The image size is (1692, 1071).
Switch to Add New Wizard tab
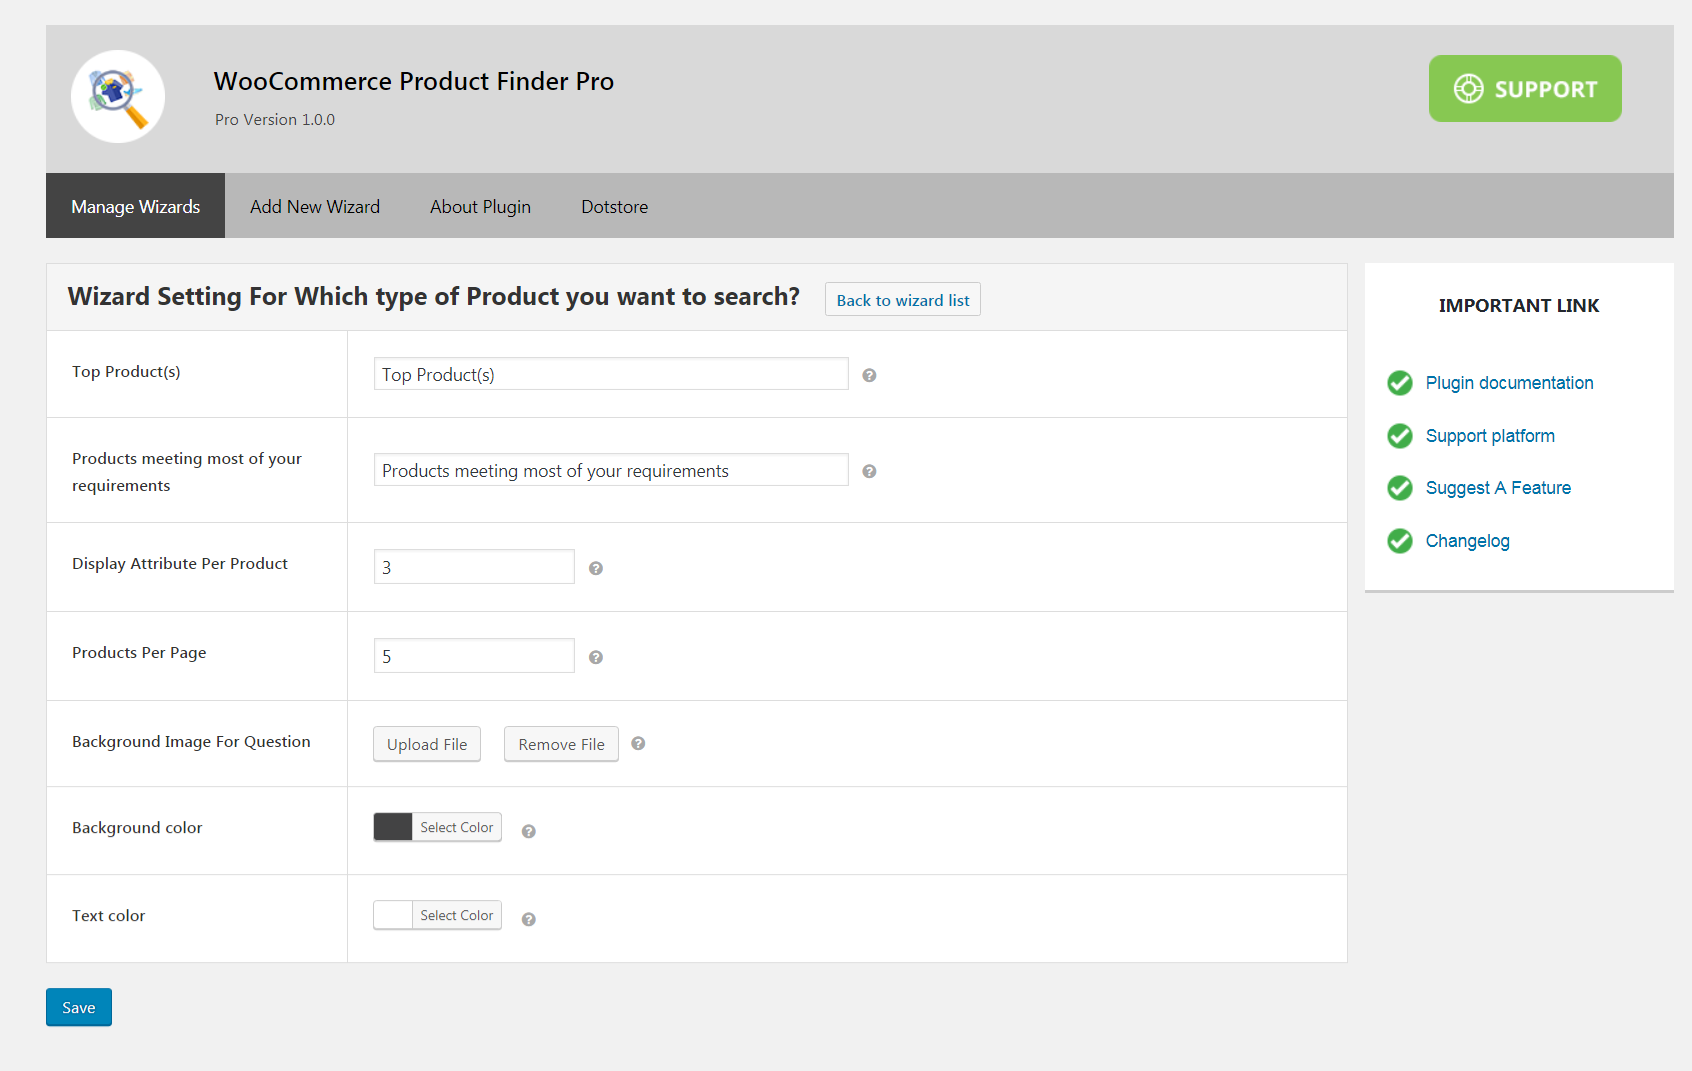pos(315,206)
